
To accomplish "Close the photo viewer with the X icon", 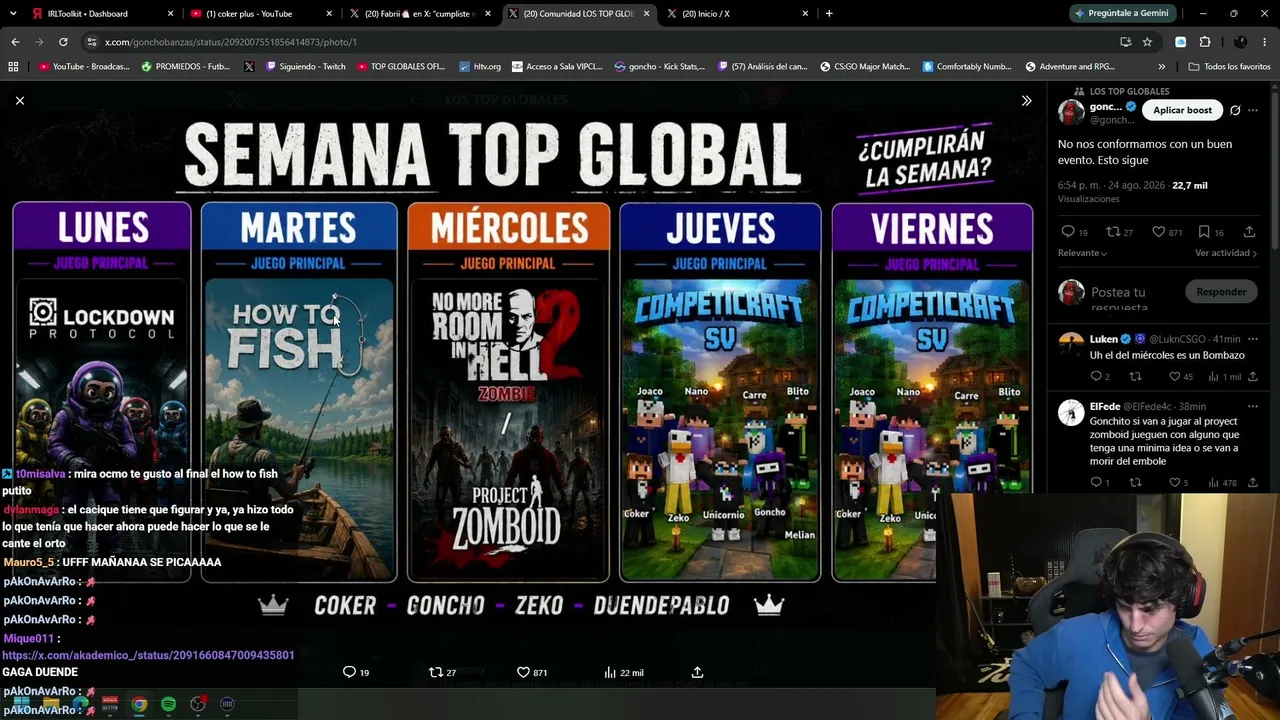I will coord(19,100).
